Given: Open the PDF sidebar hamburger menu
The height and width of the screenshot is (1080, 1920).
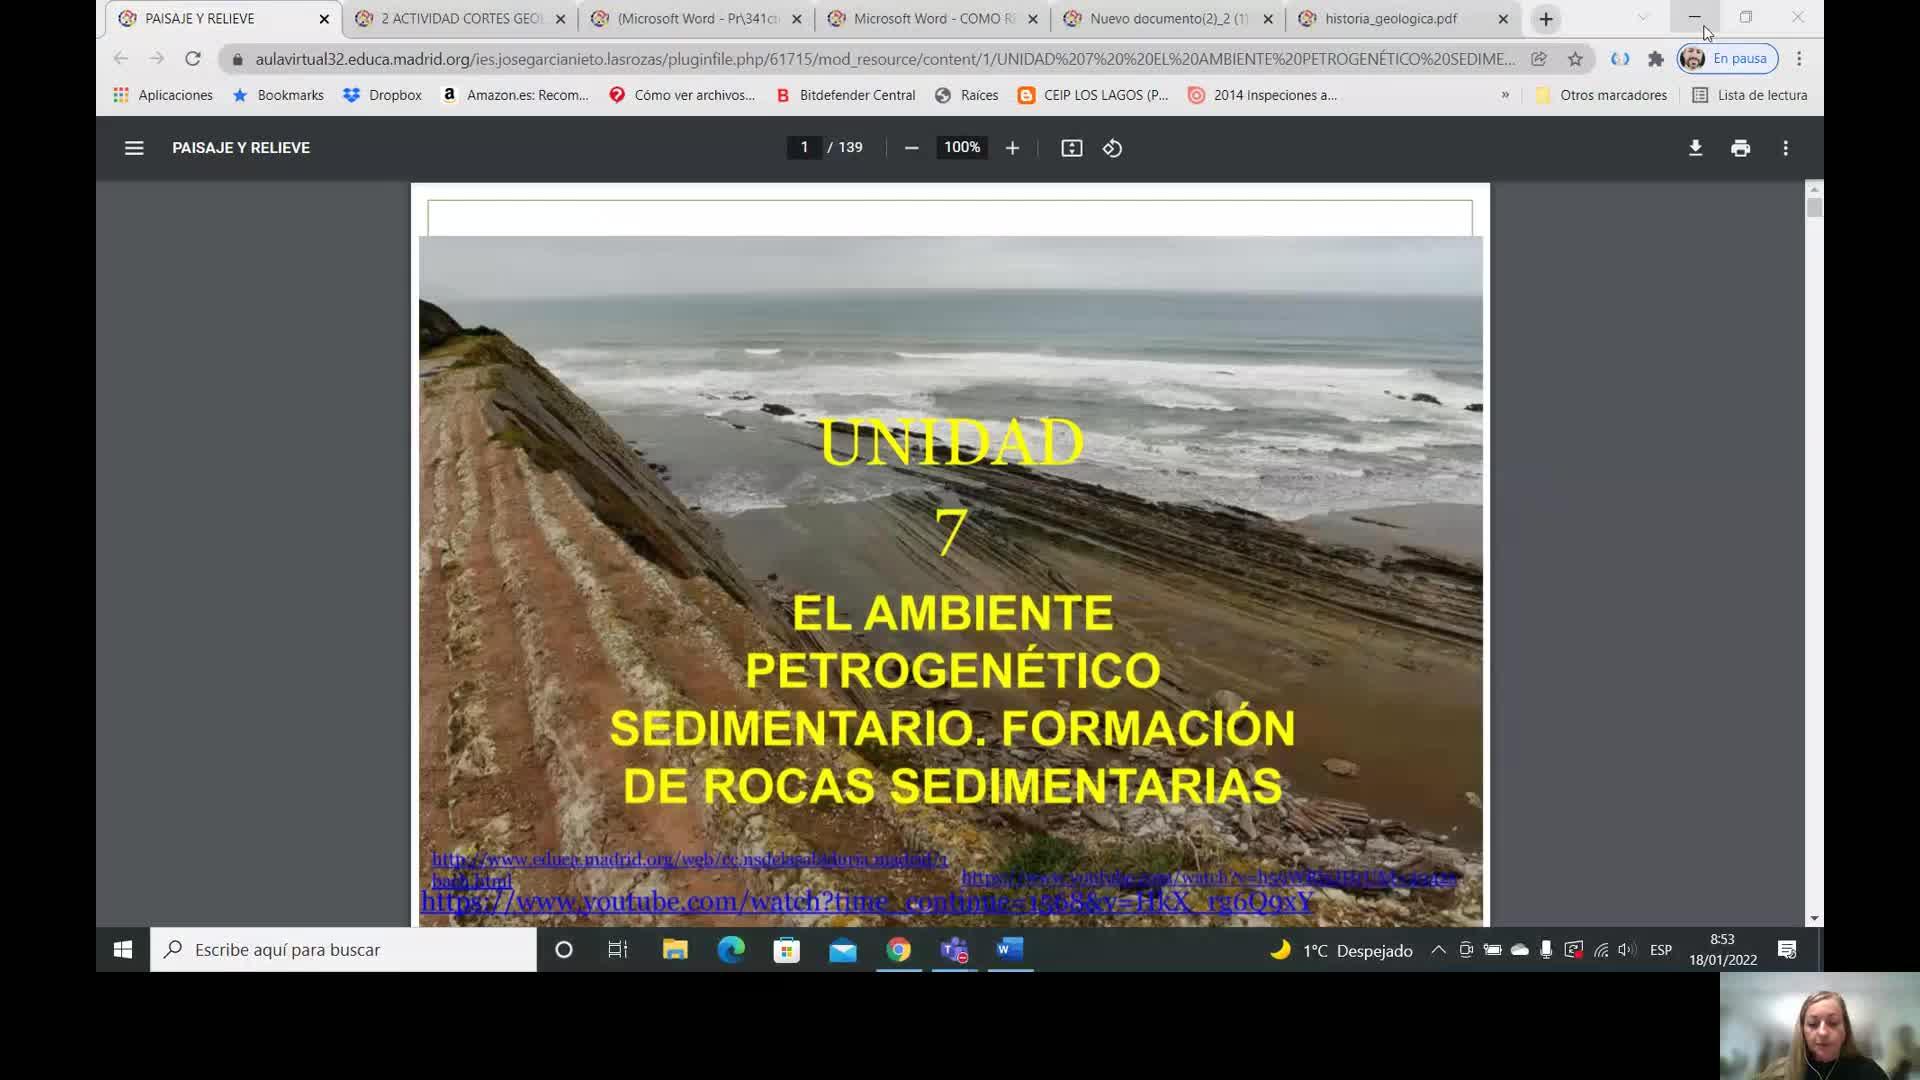Looking at the screenshot, I should (x=134, y=148).
